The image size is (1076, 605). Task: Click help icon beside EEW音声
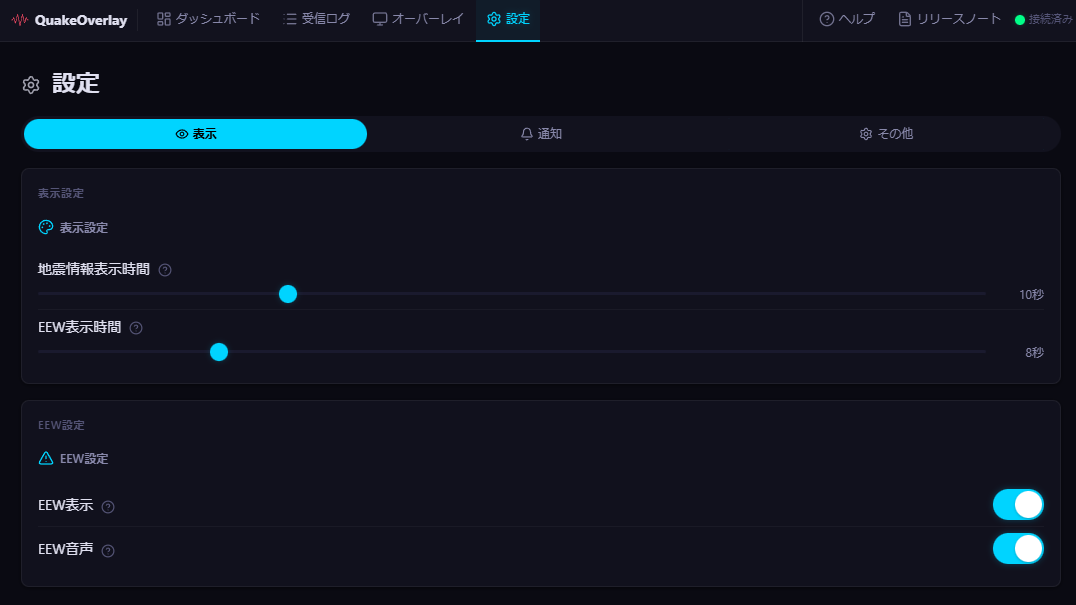[x=108, y=551]
